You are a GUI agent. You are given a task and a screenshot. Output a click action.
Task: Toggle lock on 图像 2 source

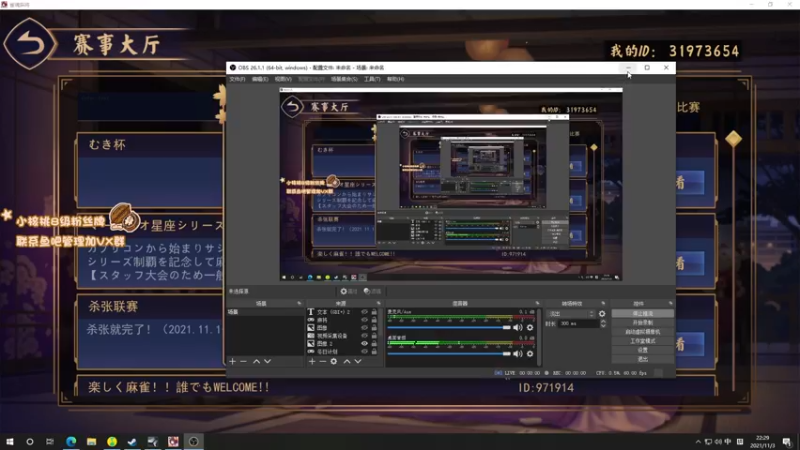coord(374,344)
